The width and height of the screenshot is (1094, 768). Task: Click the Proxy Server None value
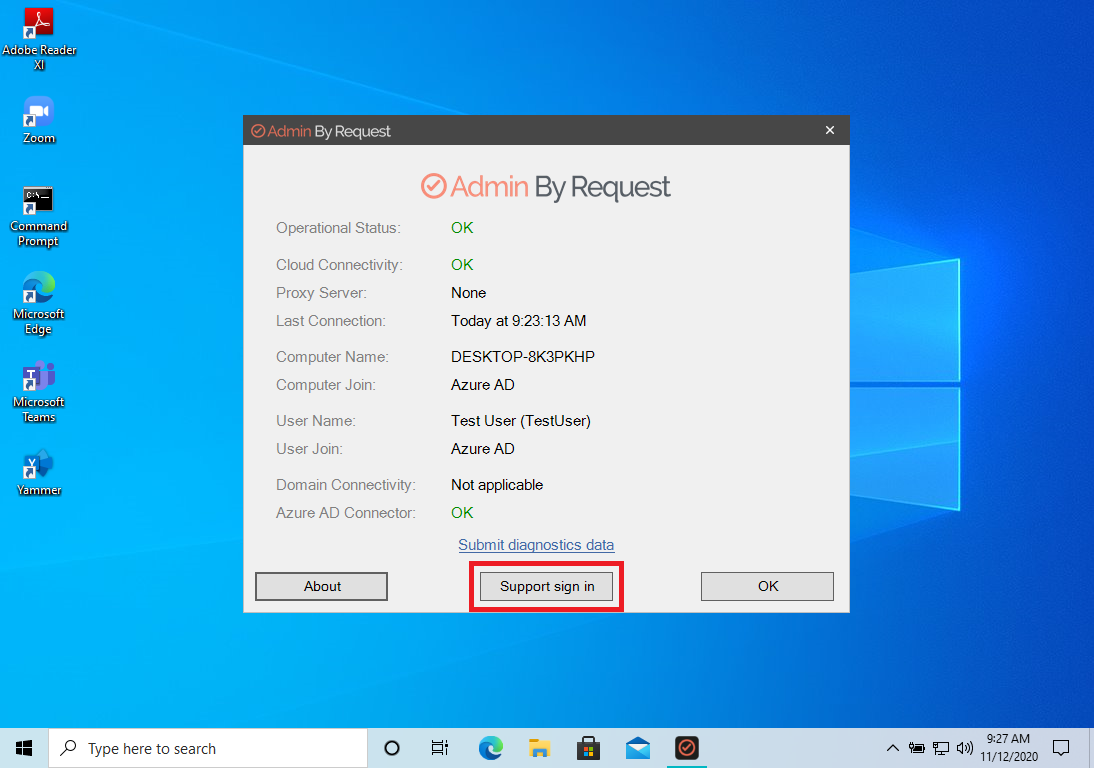point(468,293)
